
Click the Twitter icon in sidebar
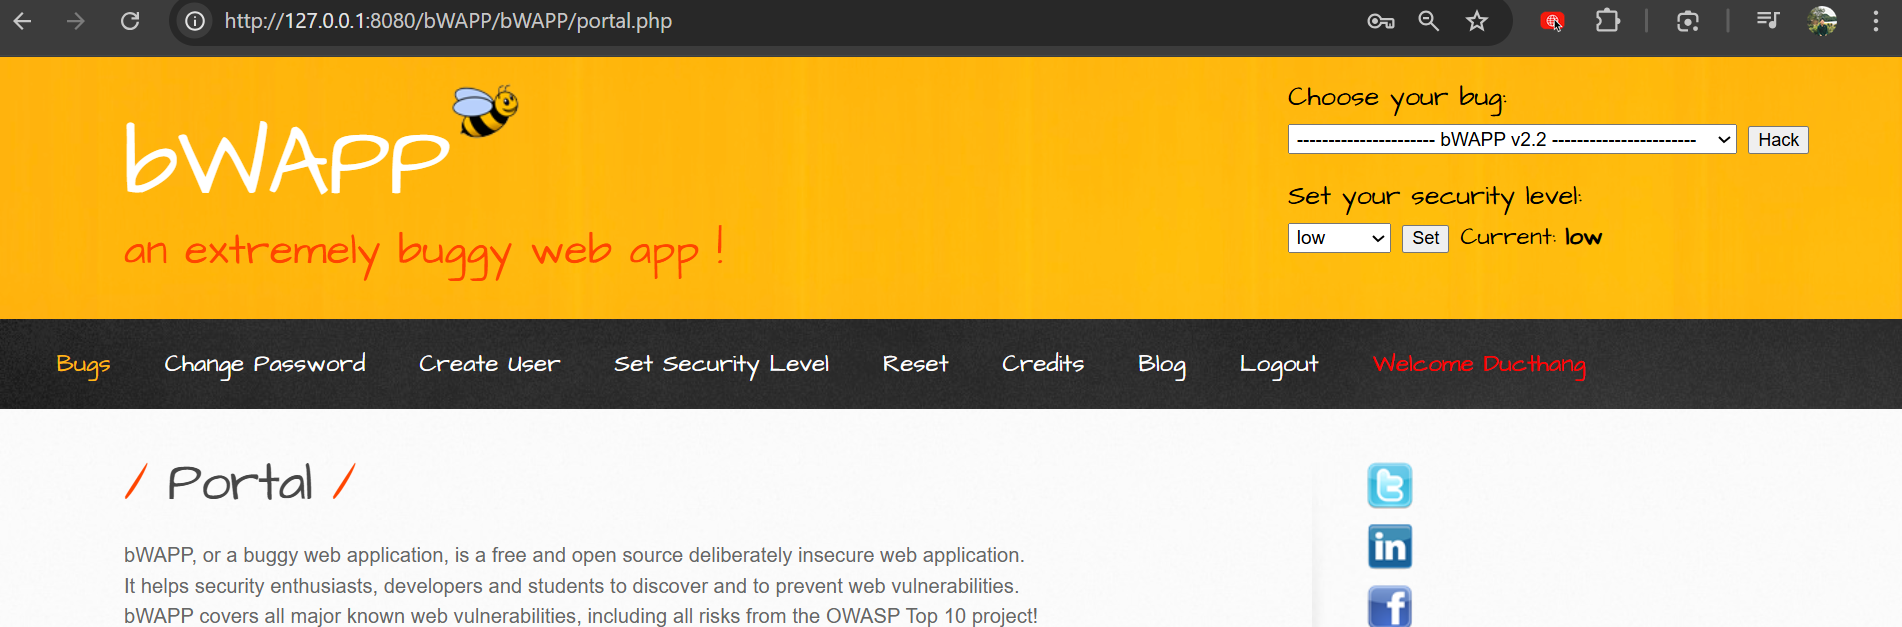1389,486
